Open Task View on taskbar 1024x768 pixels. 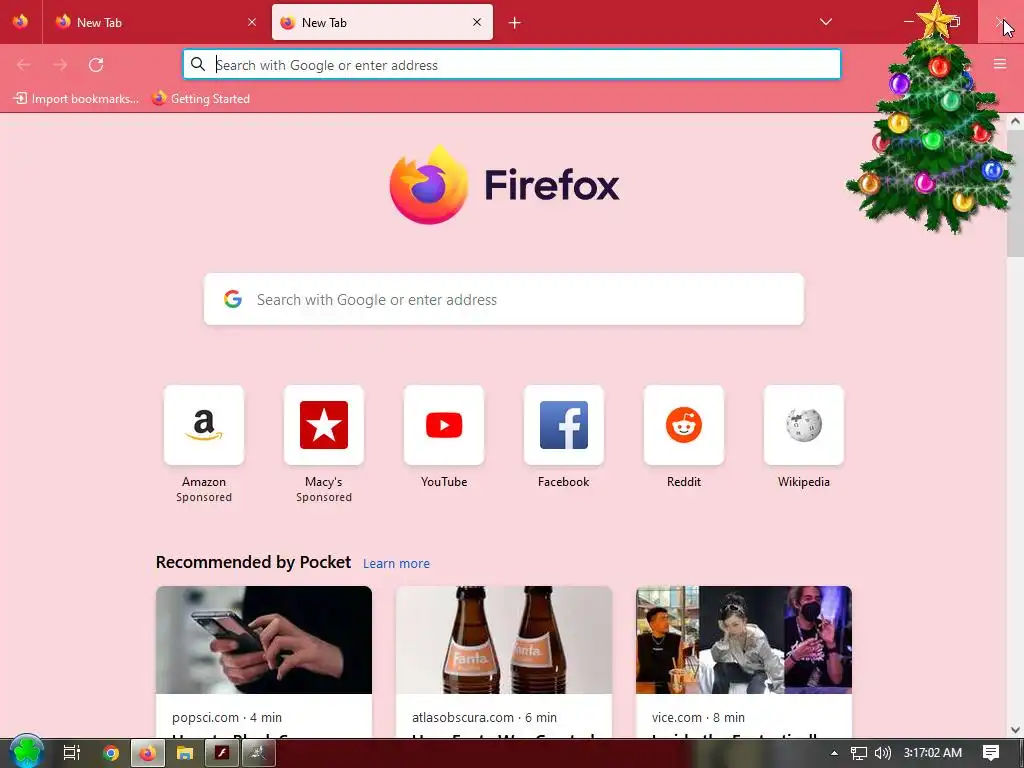pos(71,753)
